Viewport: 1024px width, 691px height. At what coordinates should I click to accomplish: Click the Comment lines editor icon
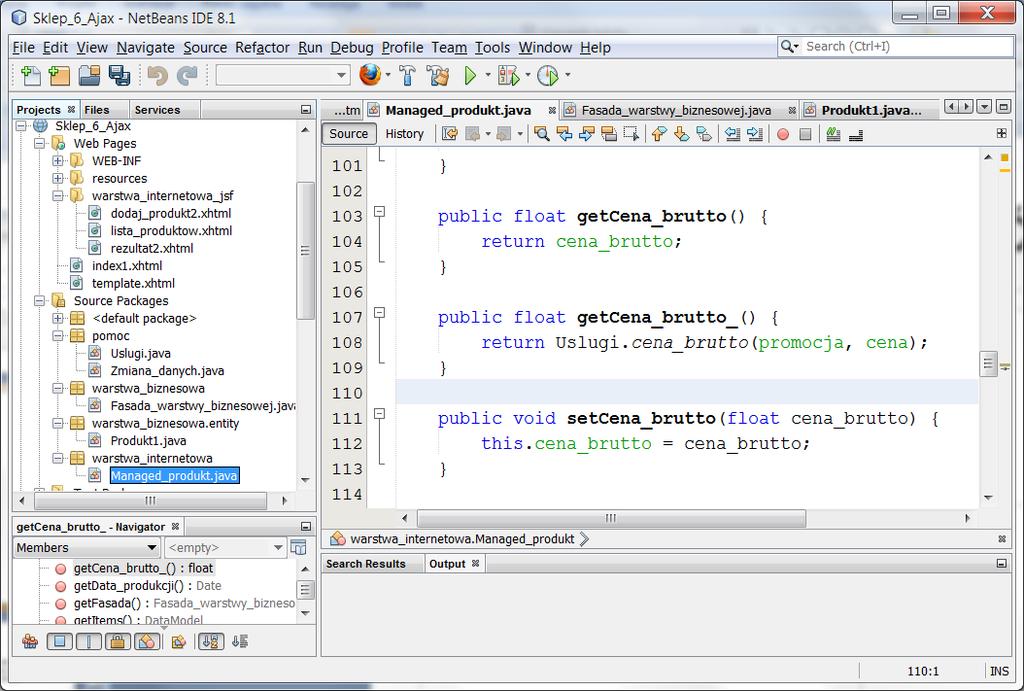click(833, 134)
